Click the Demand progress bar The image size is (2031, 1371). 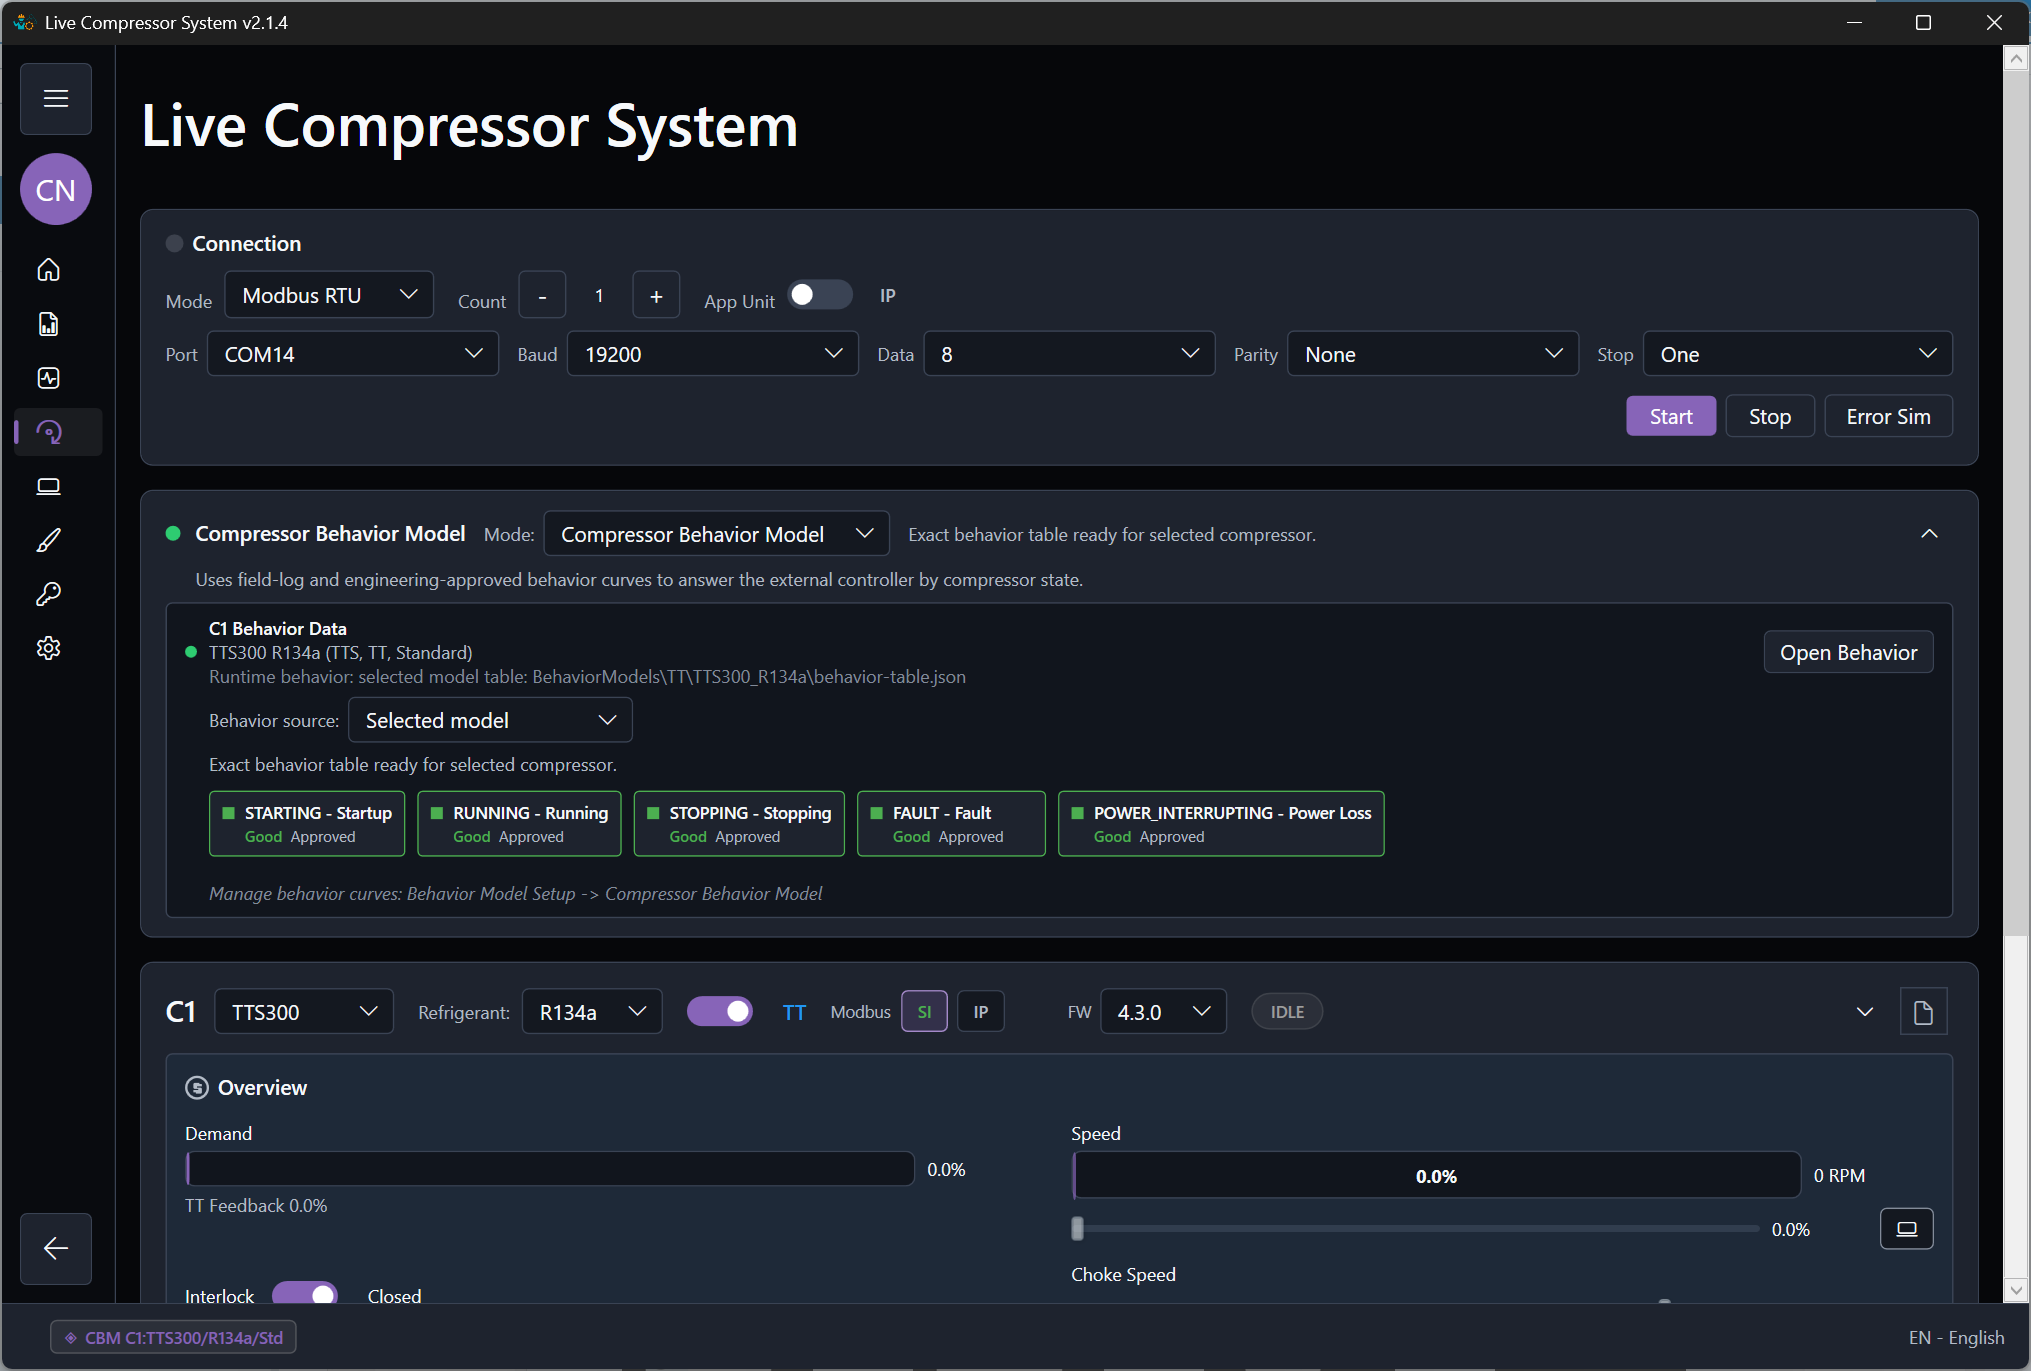550,1169
